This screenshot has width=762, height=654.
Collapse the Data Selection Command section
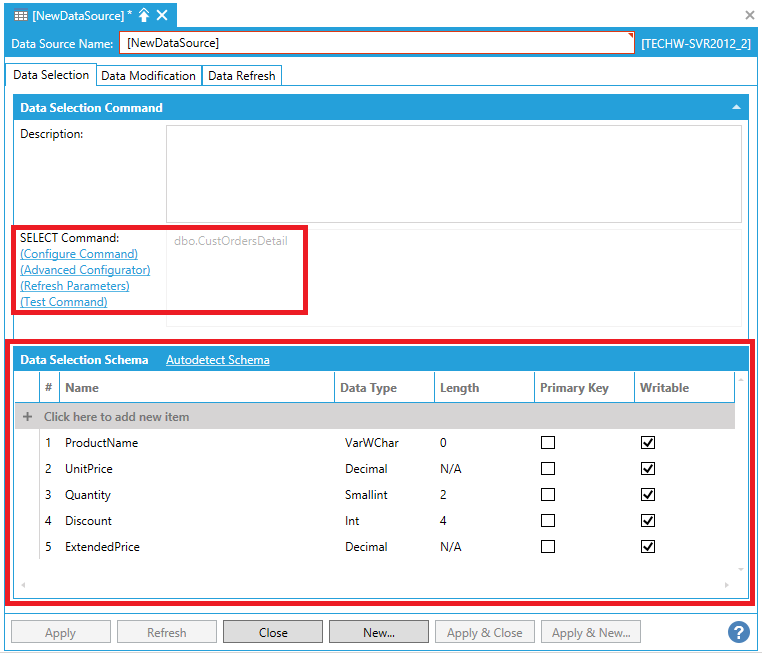click(737, 107)
